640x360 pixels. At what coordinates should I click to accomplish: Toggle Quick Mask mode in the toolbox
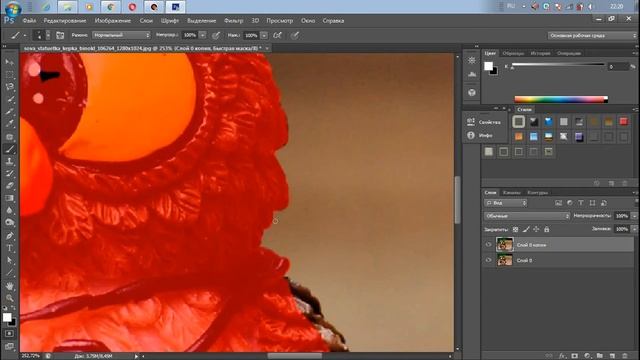9,333
